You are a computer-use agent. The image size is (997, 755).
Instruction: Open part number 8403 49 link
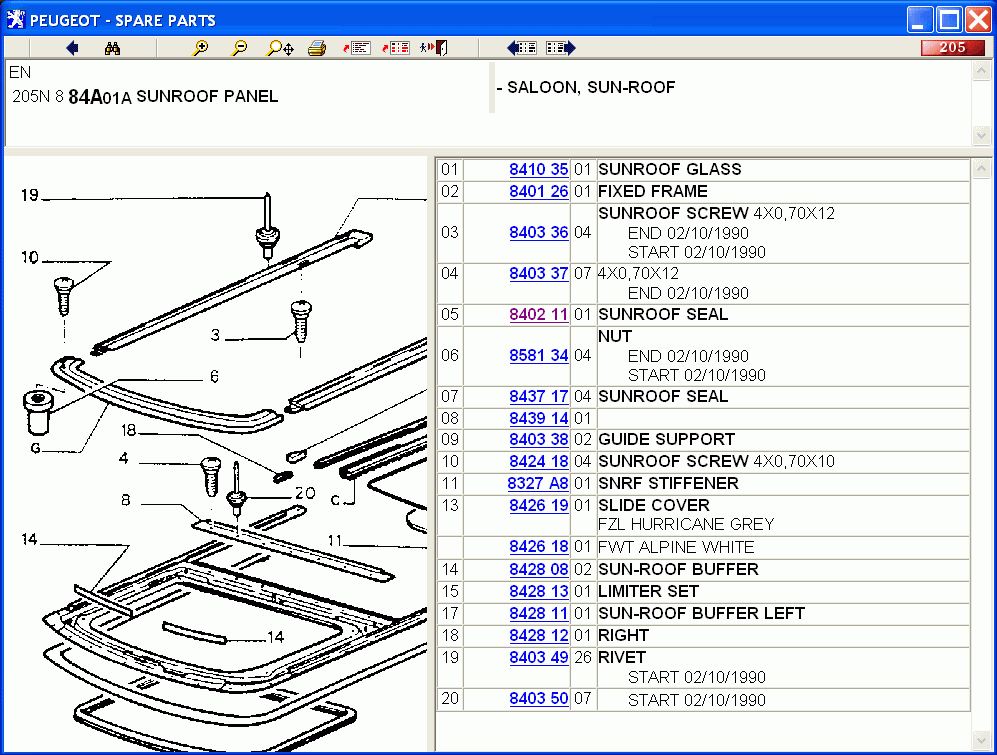539,657
